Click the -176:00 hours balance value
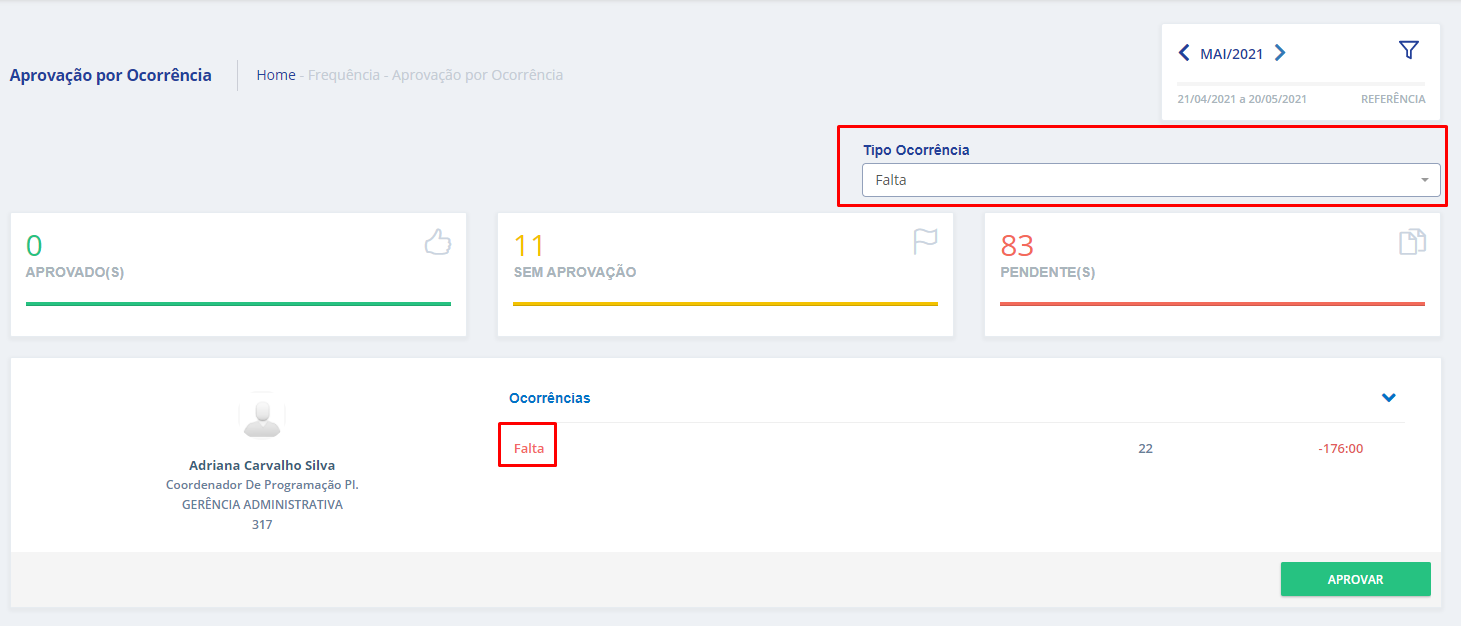 pos(1340,448)
